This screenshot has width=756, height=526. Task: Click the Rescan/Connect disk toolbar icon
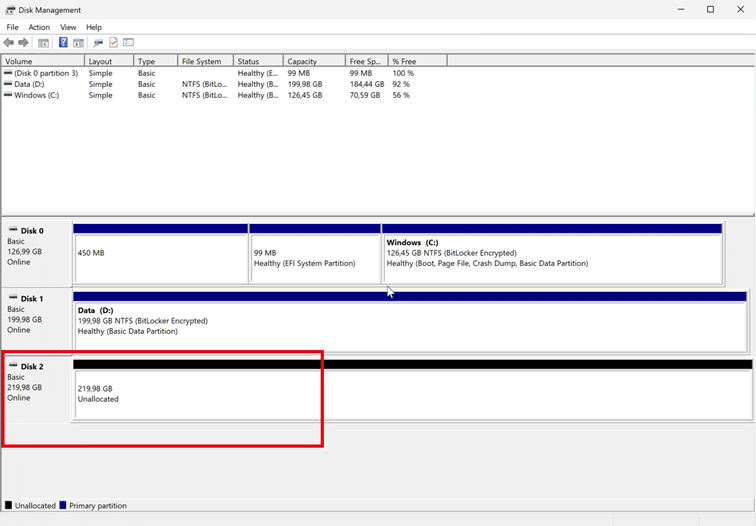click(98, 43)
